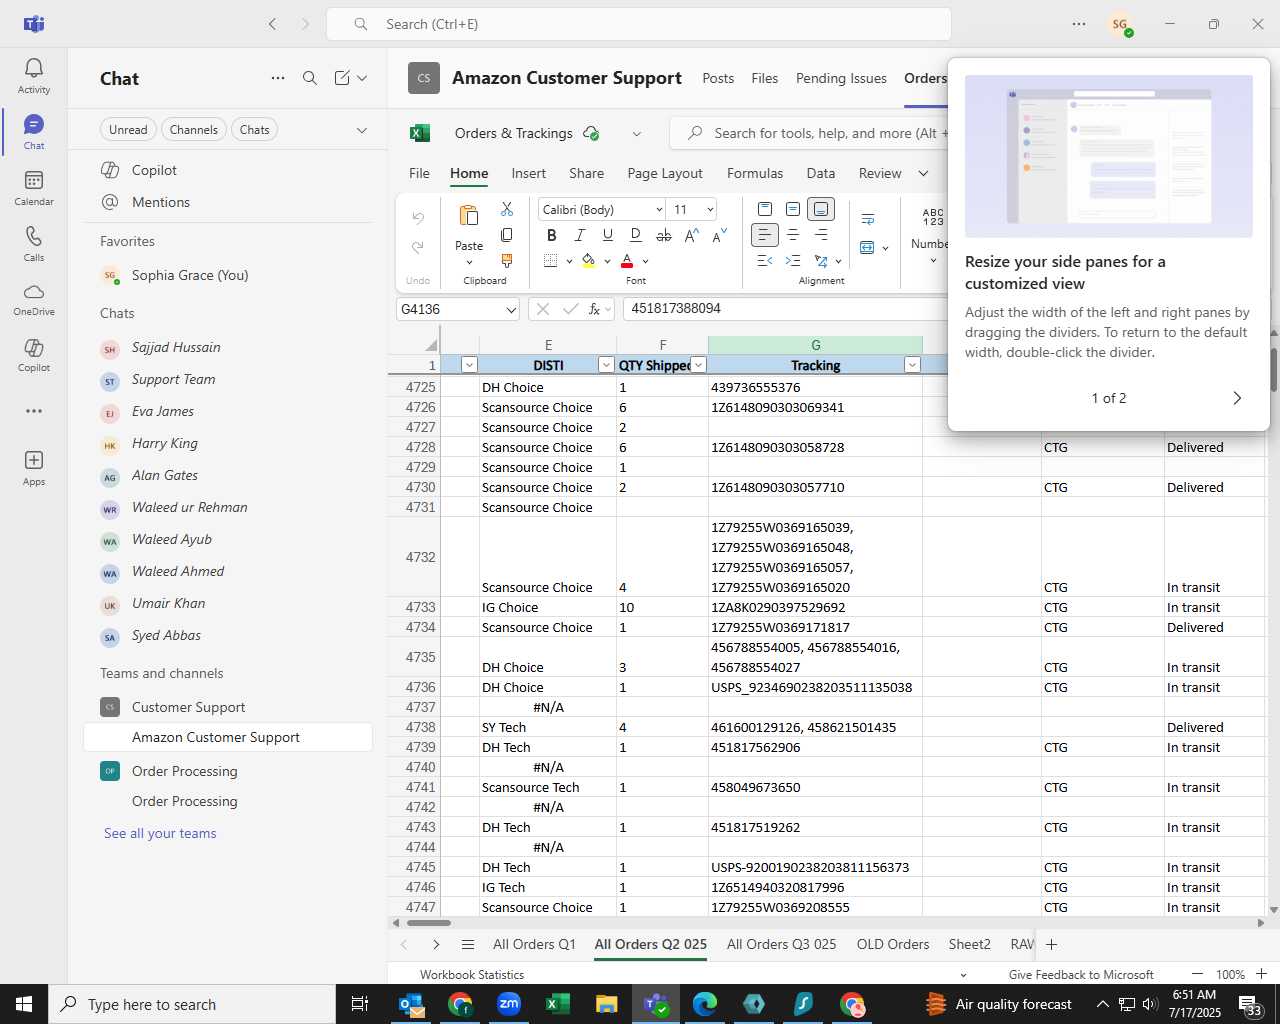Click the horizontal scrollbar thumb of sheet
This screenshot has width=1280, height=1024.
coord(428,922)
